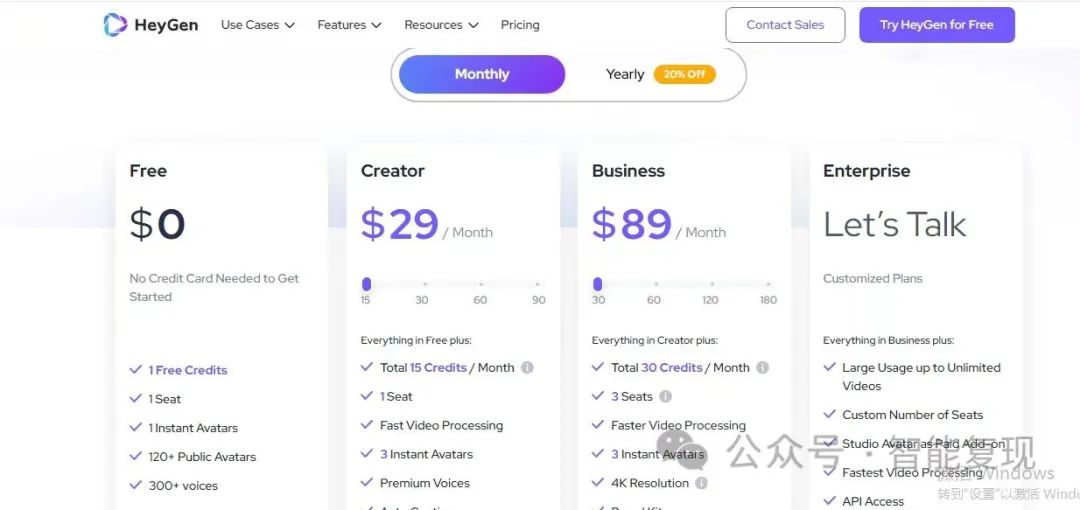Open the Resources dropdown

[442, 25]
